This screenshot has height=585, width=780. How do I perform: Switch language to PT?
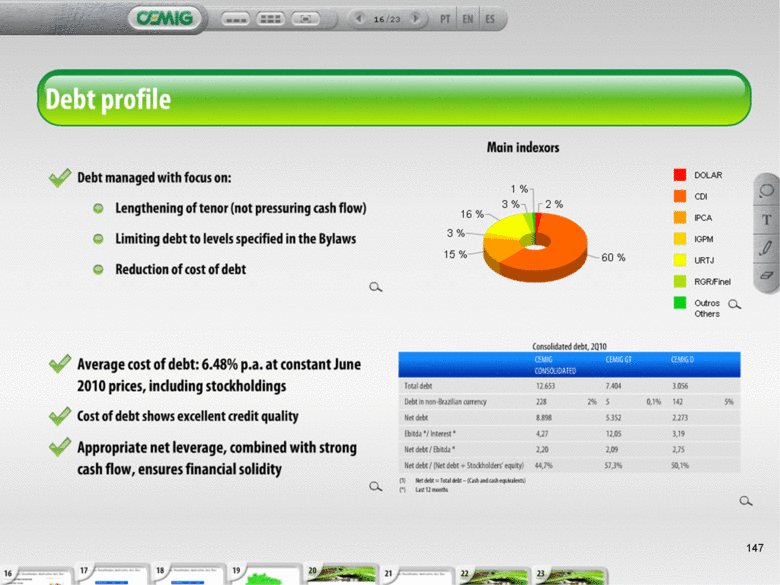click(x=445, y=19)
